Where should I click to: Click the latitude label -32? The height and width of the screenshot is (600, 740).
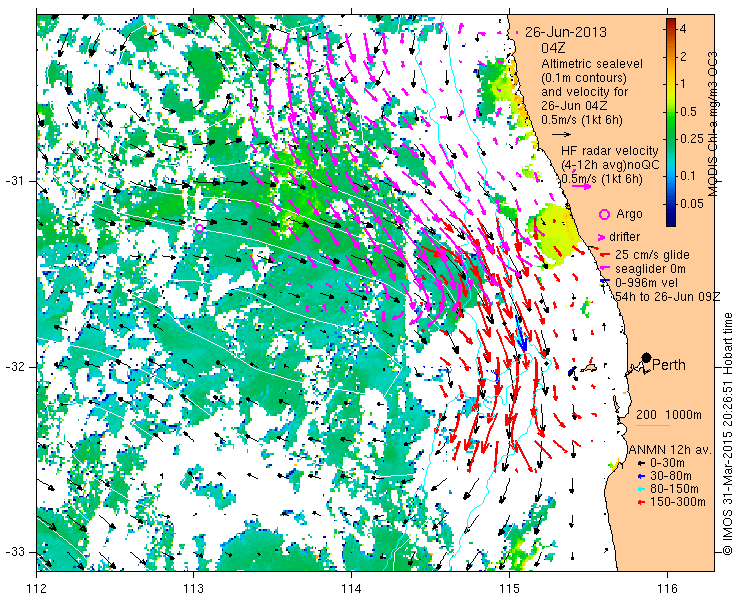pyautogui.click(x=15, y=366)
